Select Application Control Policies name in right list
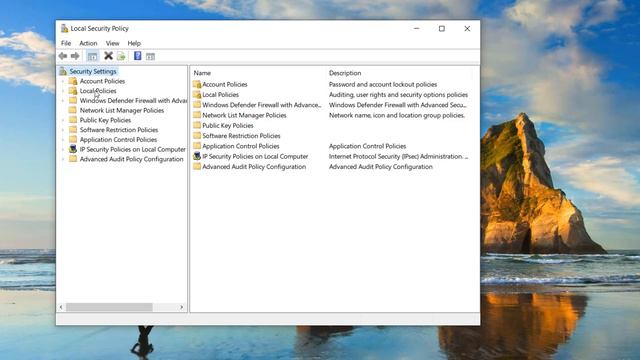This screenshot has width=640, height=360. pos(241,146)
